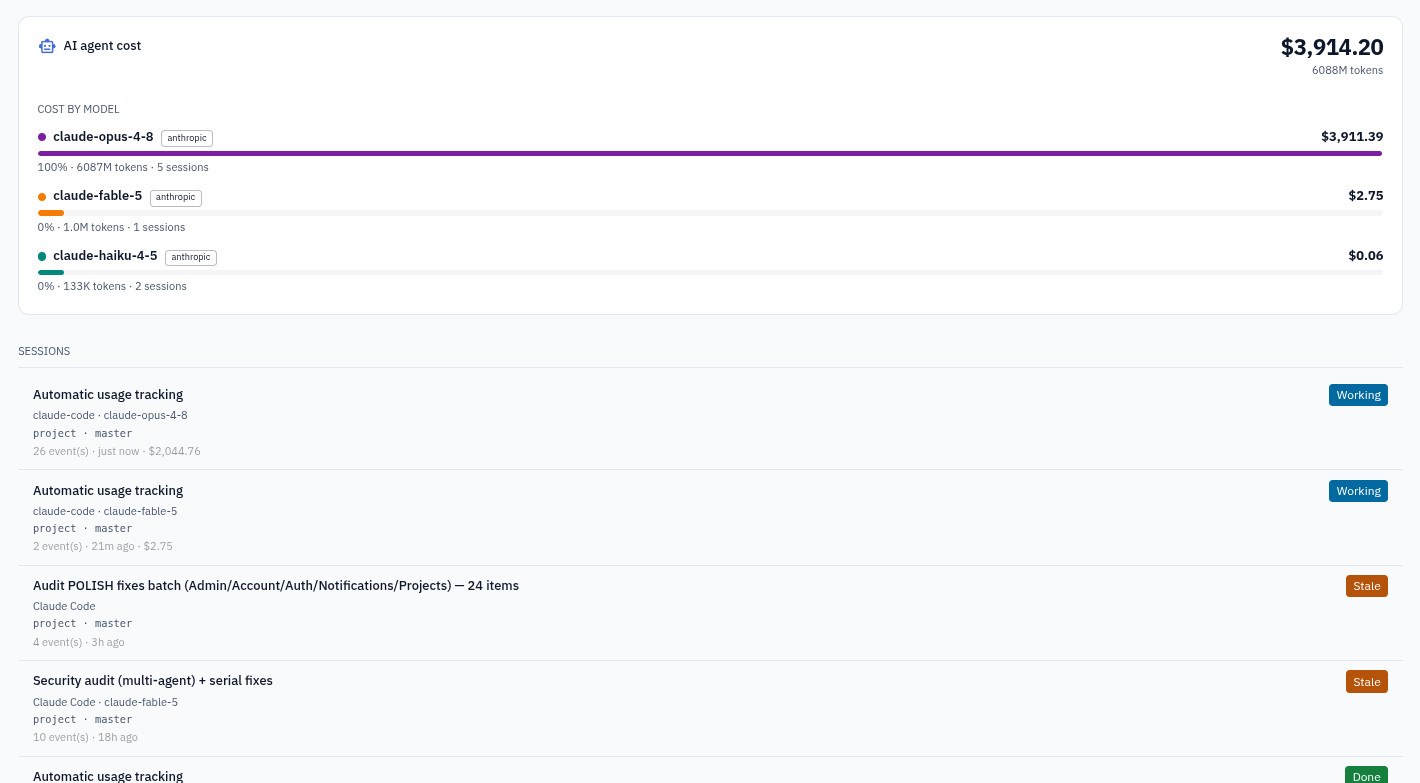Viewport: 1420px width, 783px height.
Task: Click the $0.06 haiku cost value
Action: click(1365, 256)
